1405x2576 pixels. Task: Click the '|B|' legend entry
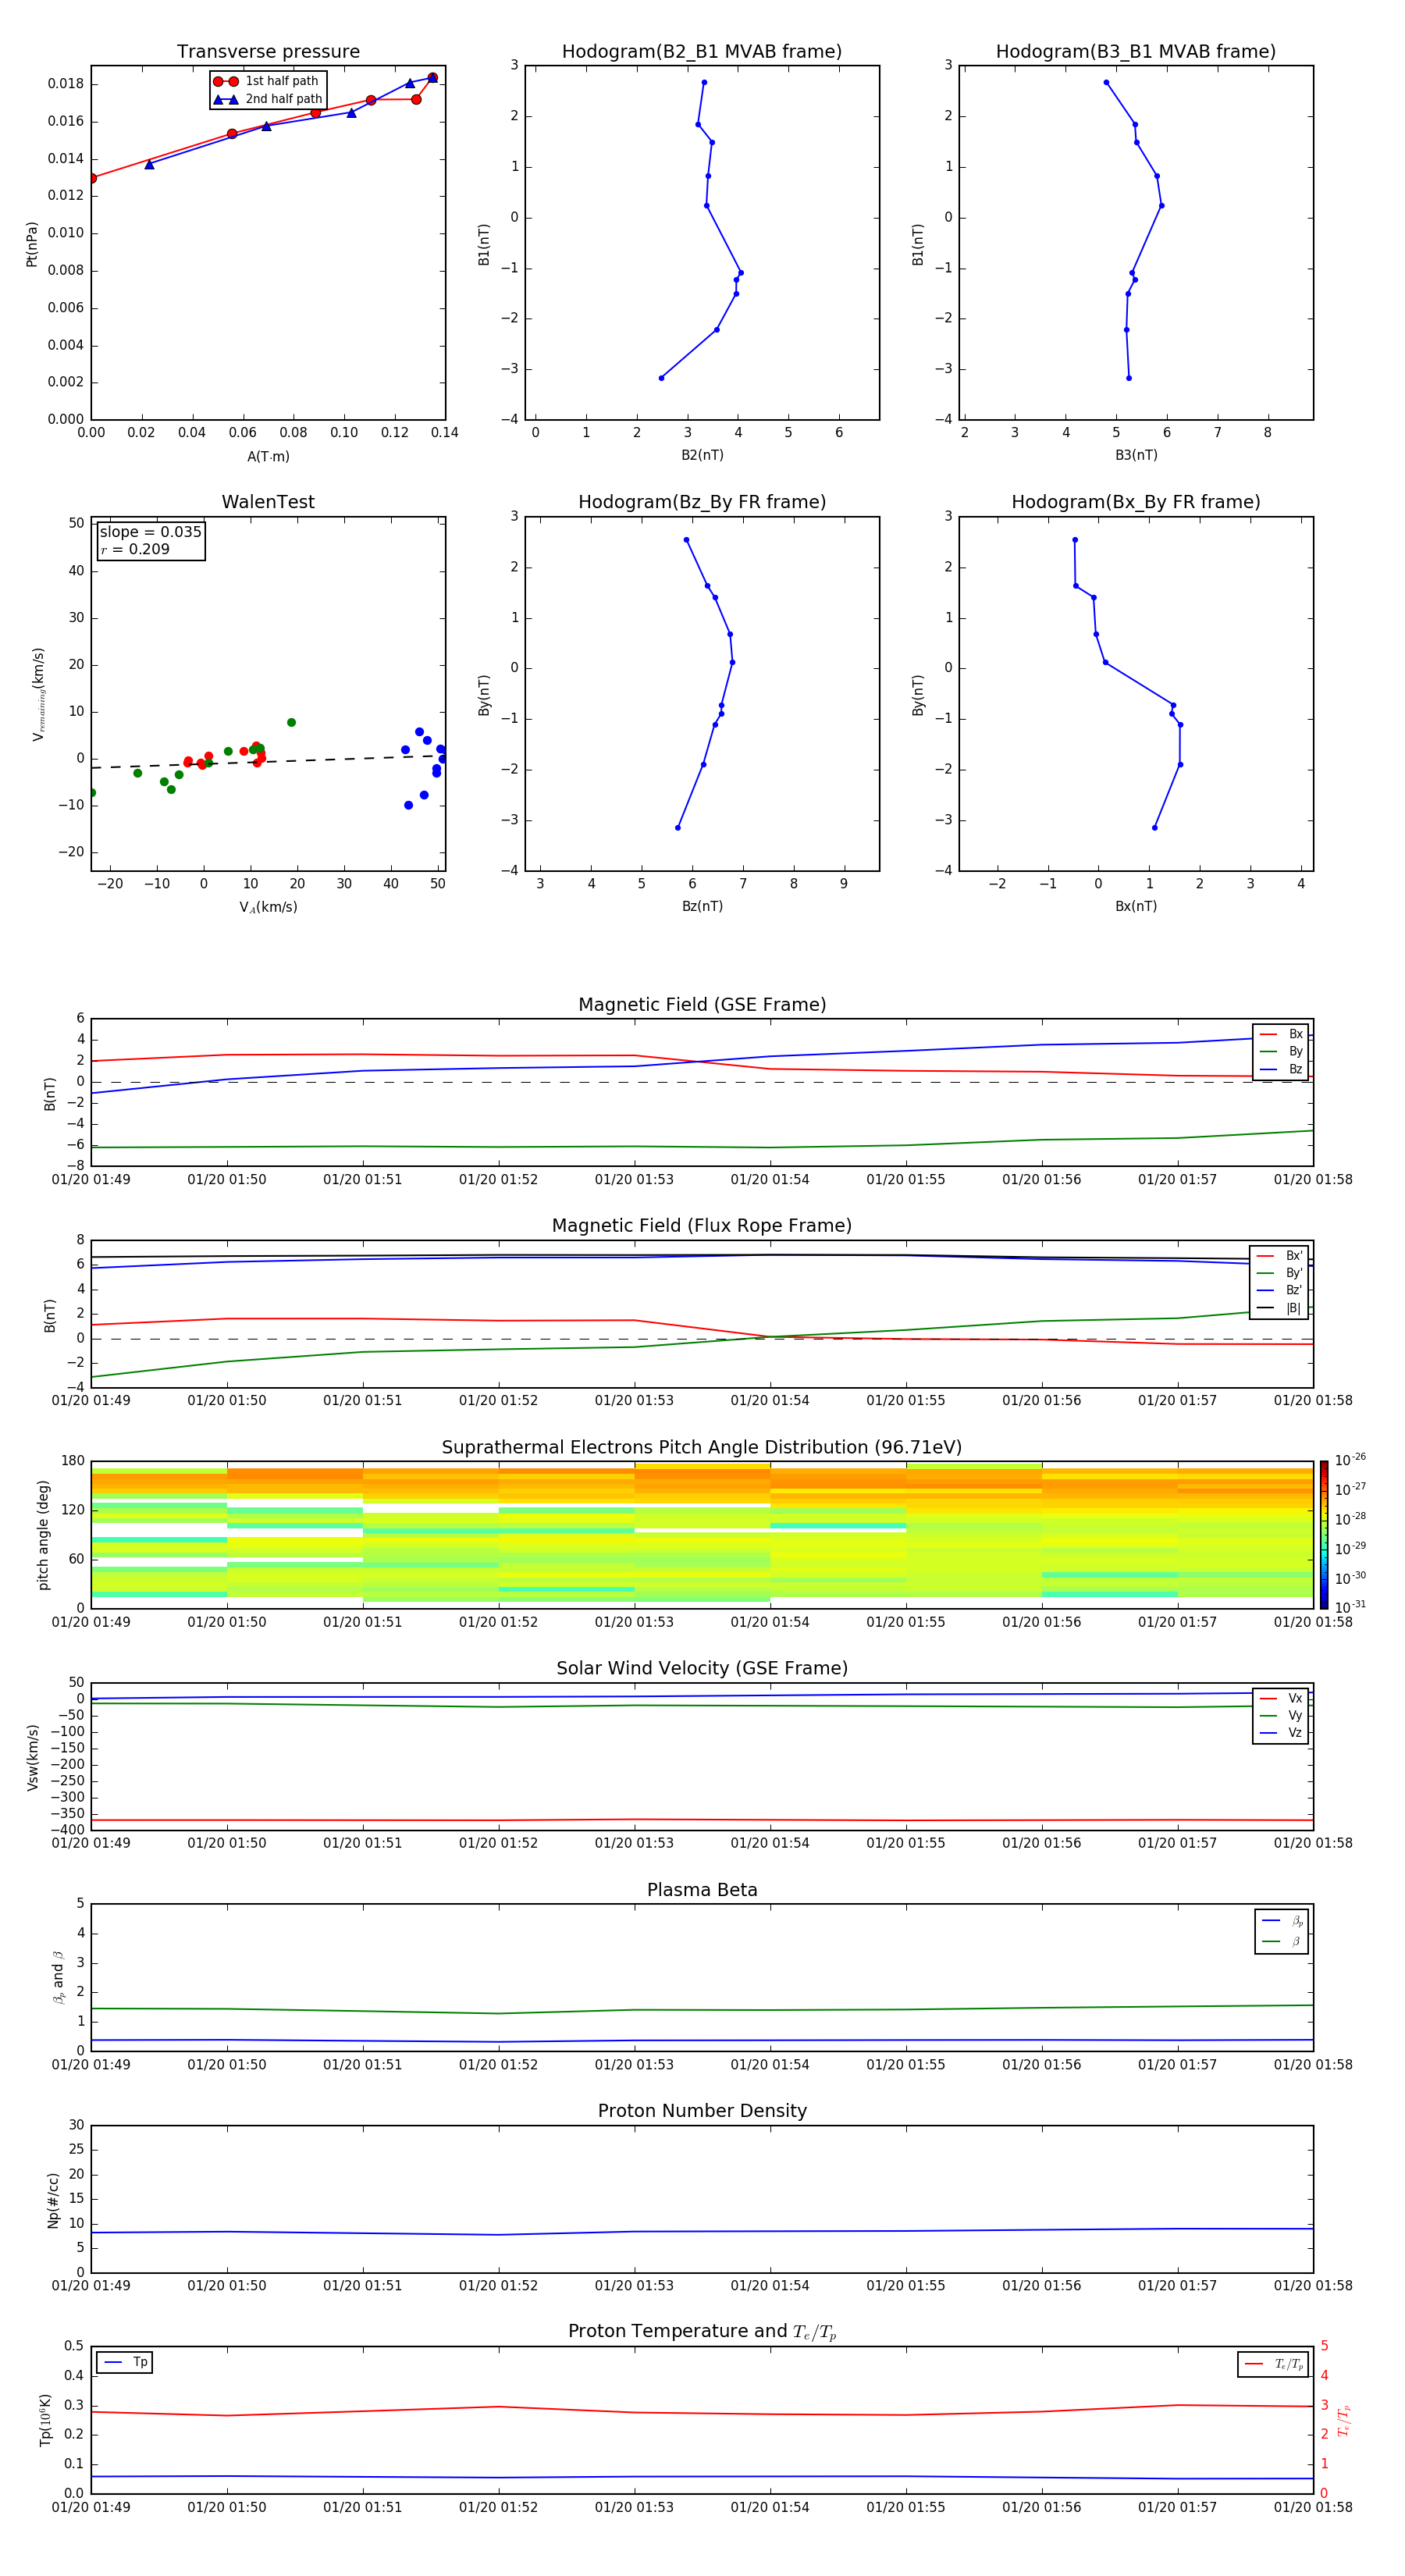coord(1280,1309)
